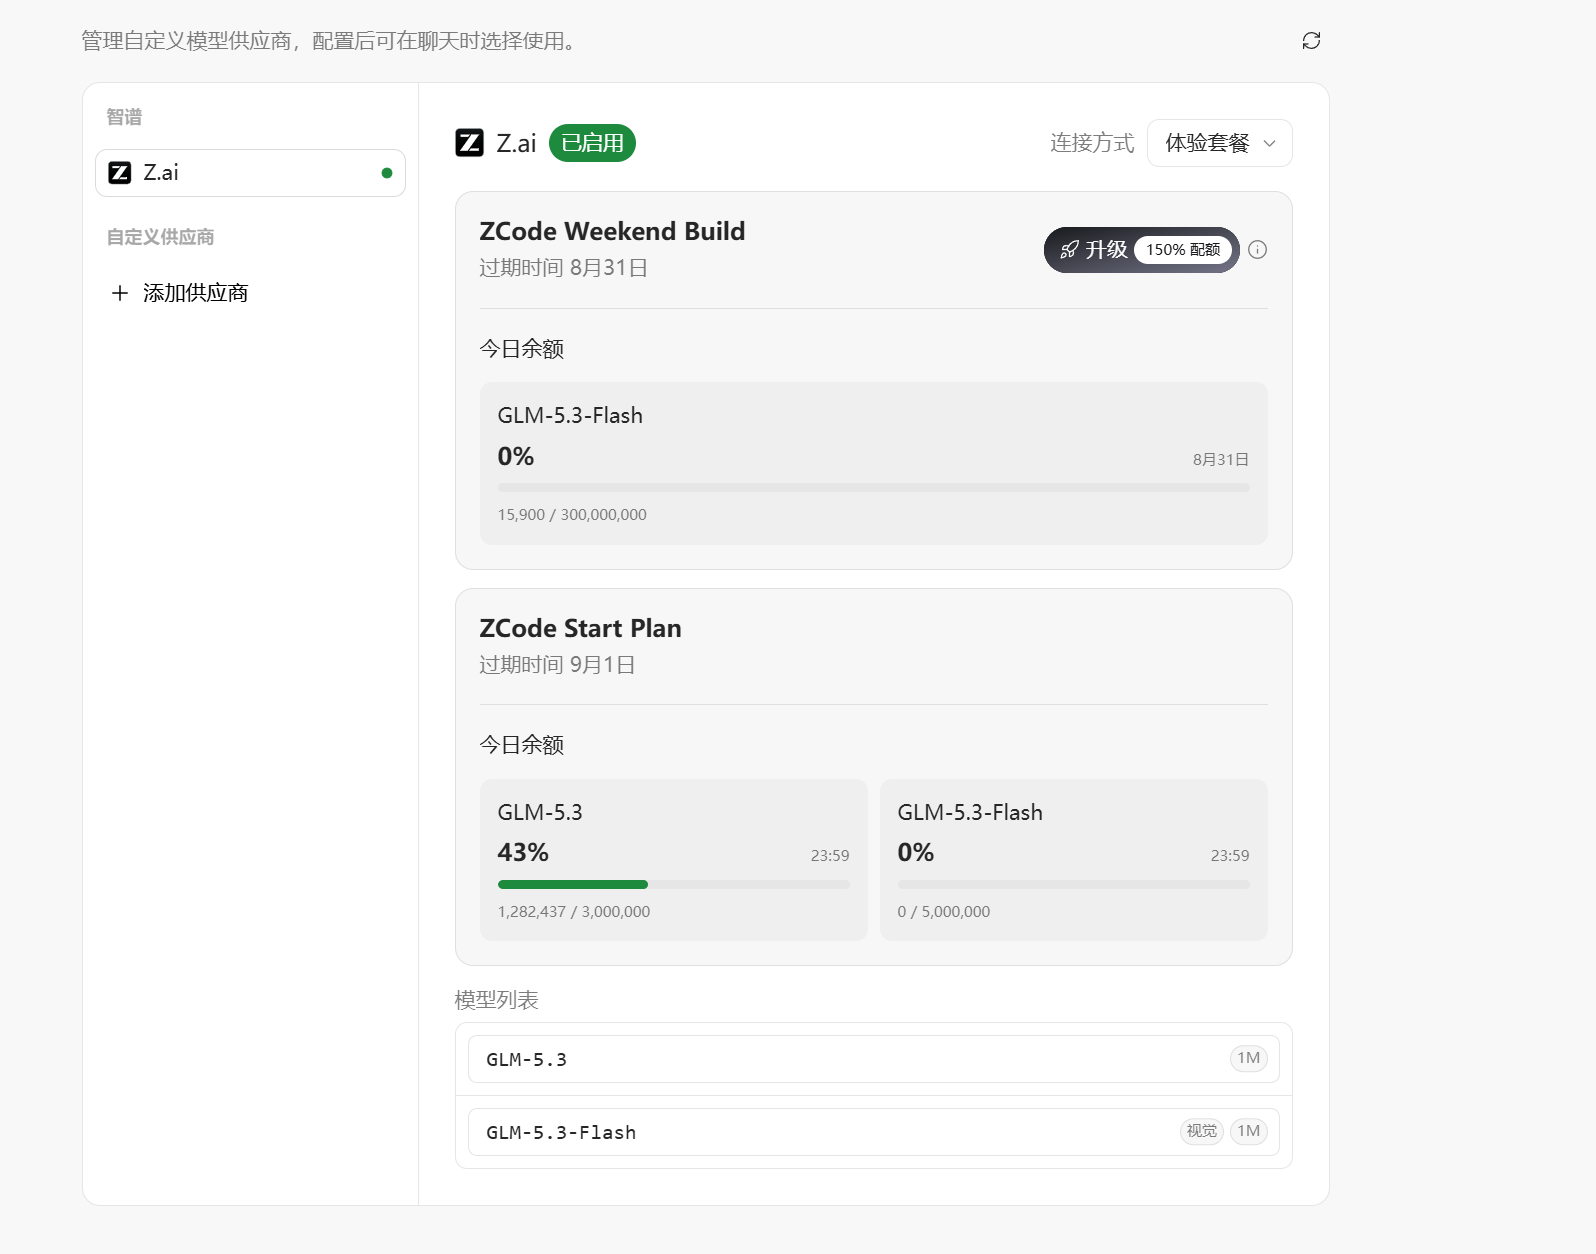This screenshot has height=1254, width=1596.
Task: Click the GLM-5.3 43% progress bar
Action: coord(674,884)
